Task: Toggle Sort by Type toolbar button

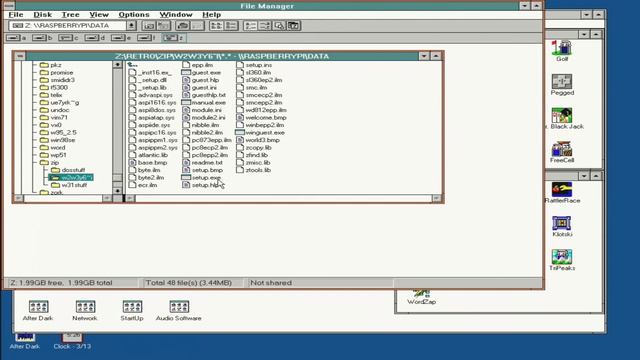Action: pos(264,26)
